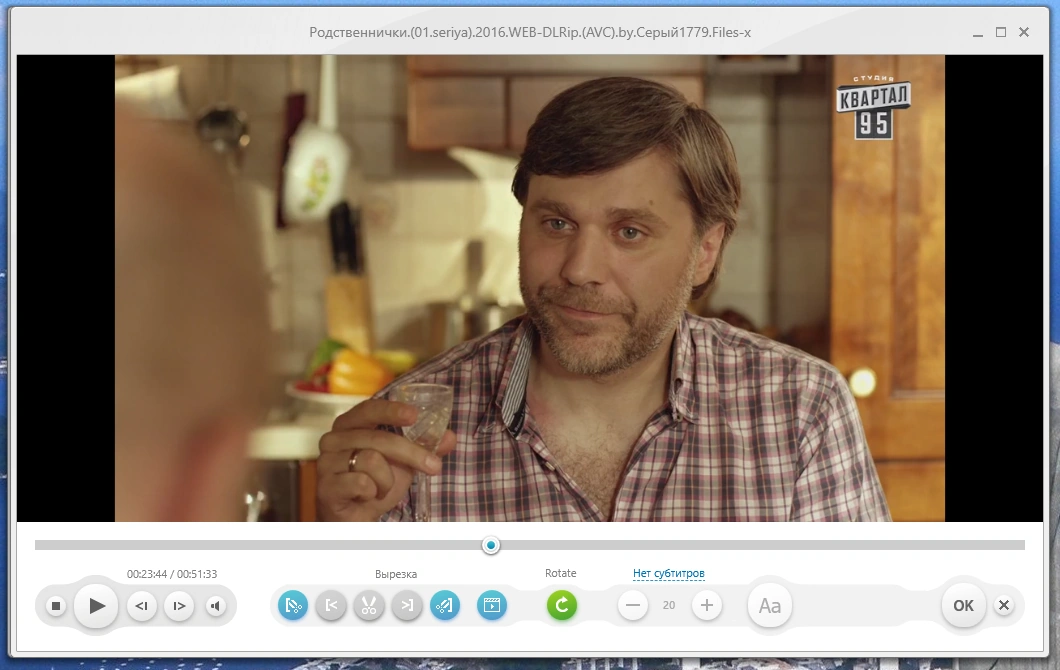Click the Вырезка label above the cut tools
Screen dimensions: 1060x670
click(x=395, y=574)
